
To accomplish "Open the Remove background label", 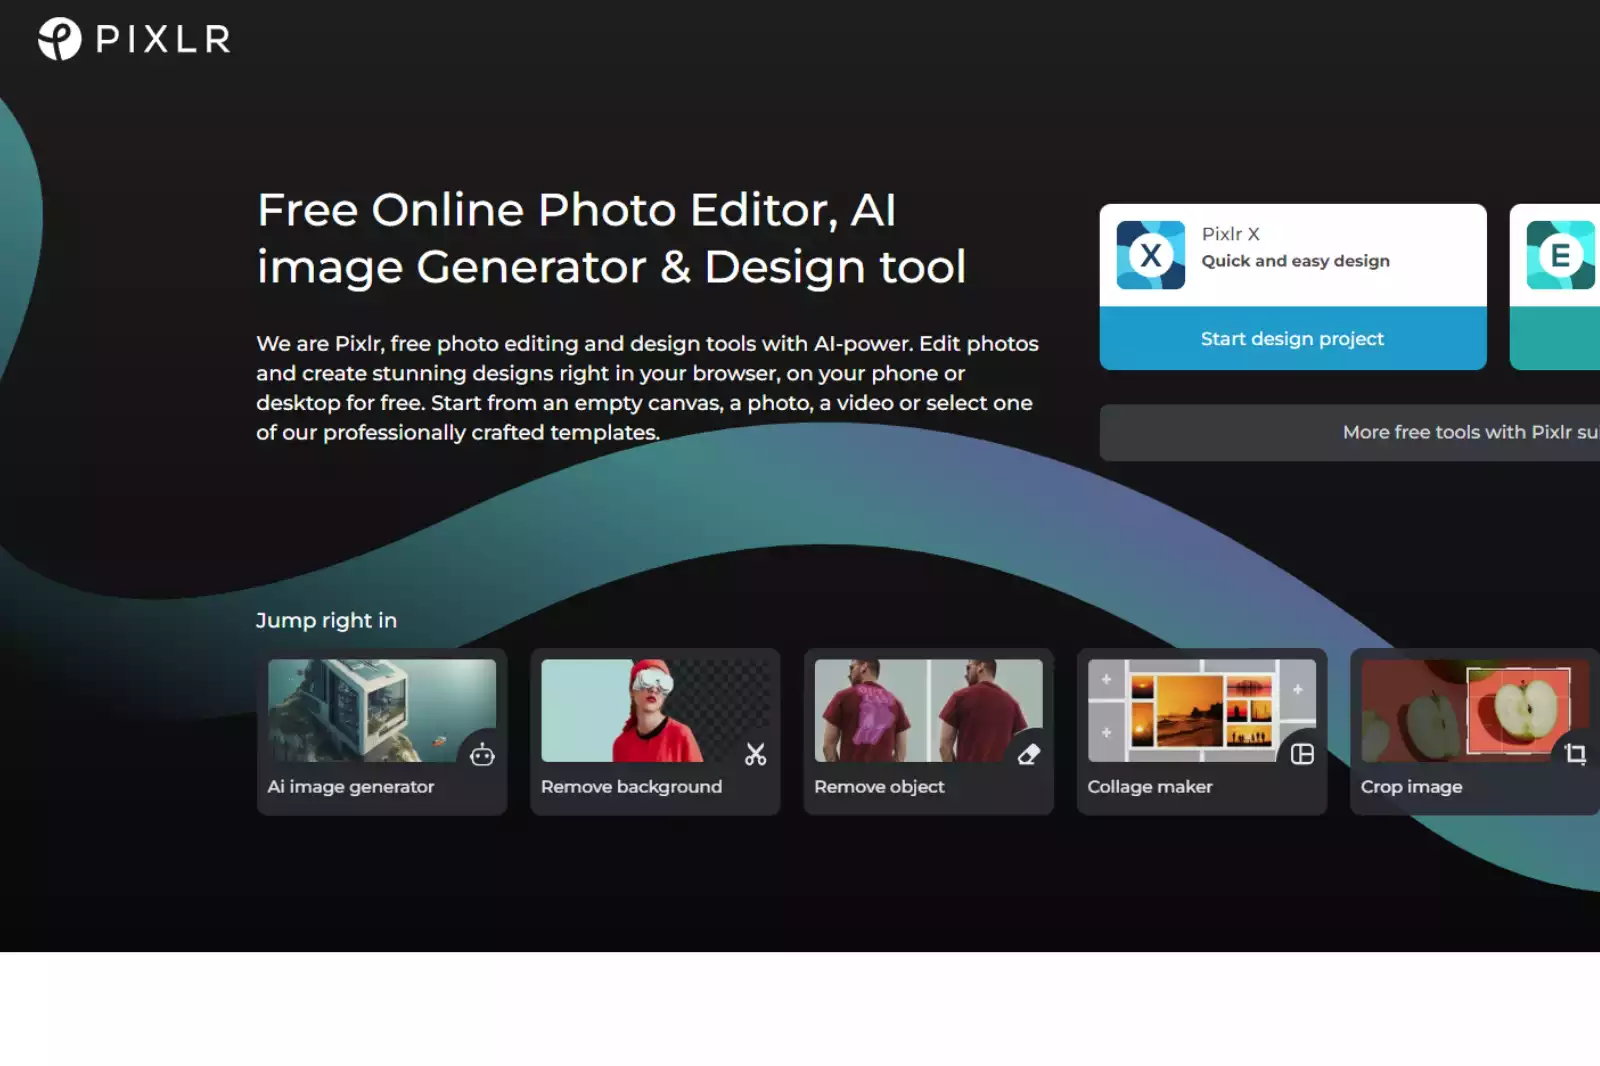I will point(631,787).
